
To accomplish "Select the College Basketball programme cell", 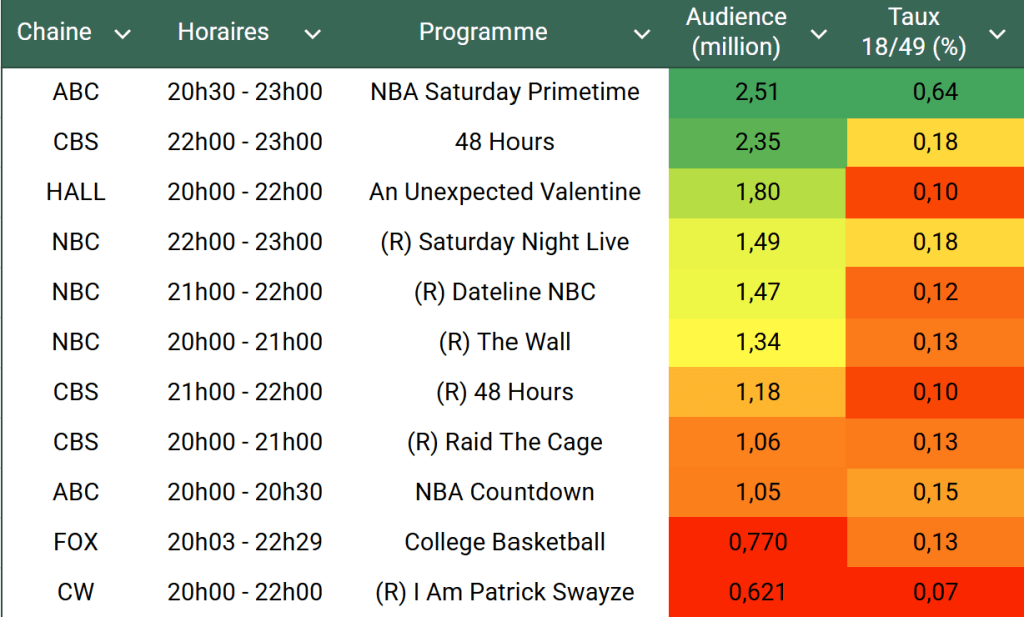I will coord(505,542).
